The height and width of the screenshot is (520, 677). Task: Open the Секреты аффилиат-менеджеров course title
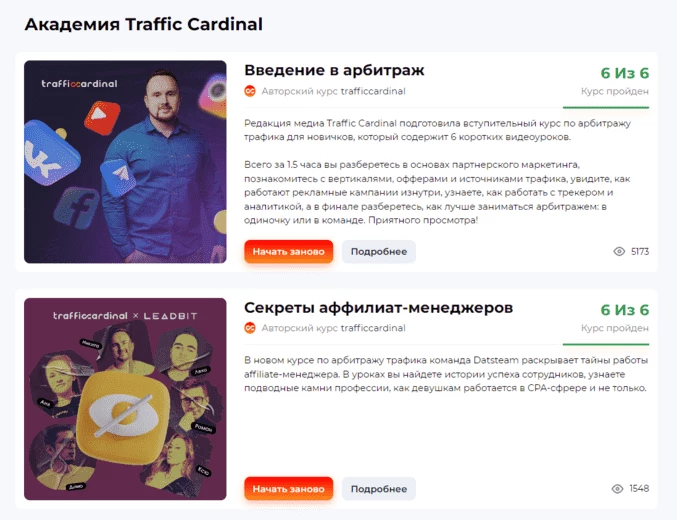pyautogui.click(x=378, y=308)
